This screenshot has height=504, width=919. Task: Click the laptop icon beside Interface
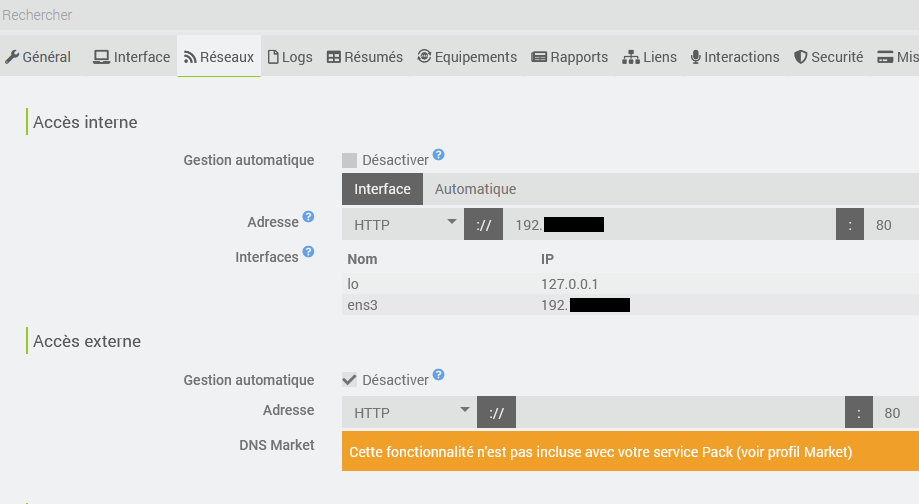tap(102, 57)
